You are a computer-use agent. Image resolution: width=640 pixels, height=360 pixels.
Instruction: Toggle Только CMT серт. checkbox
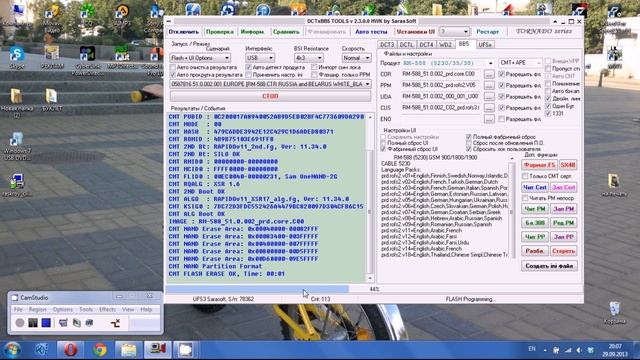pyautogui.click(x=525, y=176)
